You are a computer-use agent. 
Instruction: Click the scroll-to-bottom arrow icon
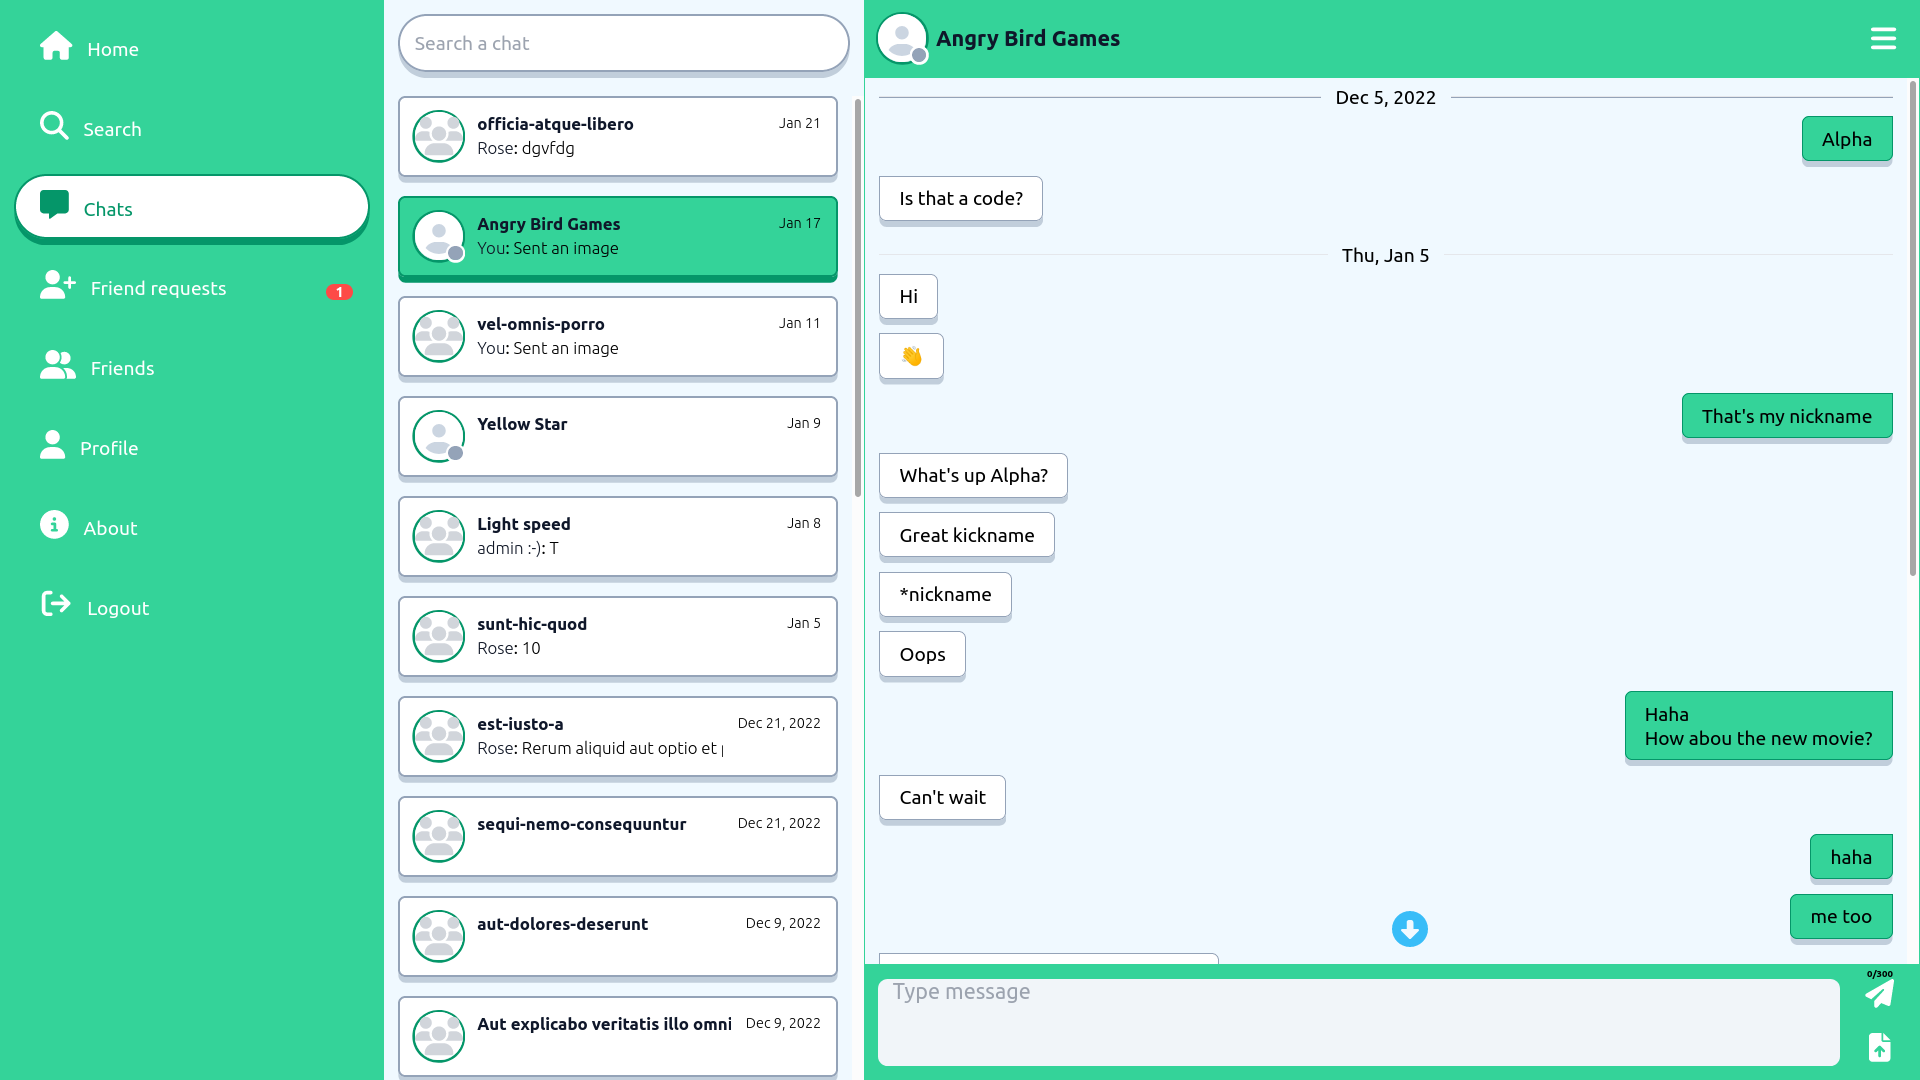pos(1409,929)
